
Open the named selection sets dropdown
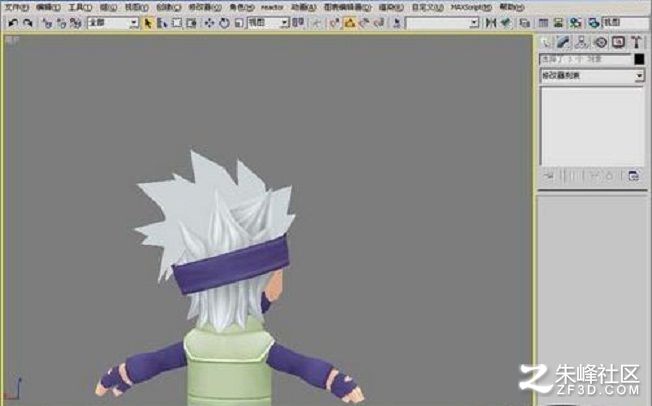(442, 22)
